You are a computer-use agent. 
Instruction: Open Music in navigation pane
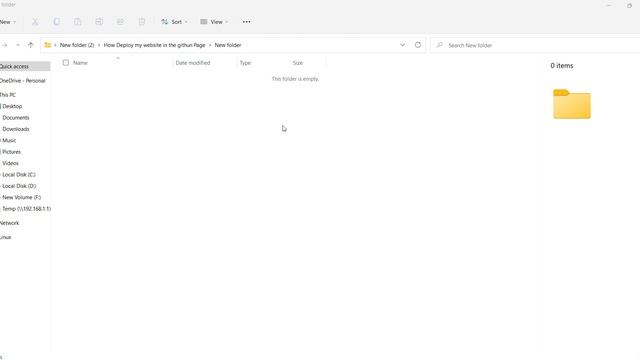click(x=9, y=140)
